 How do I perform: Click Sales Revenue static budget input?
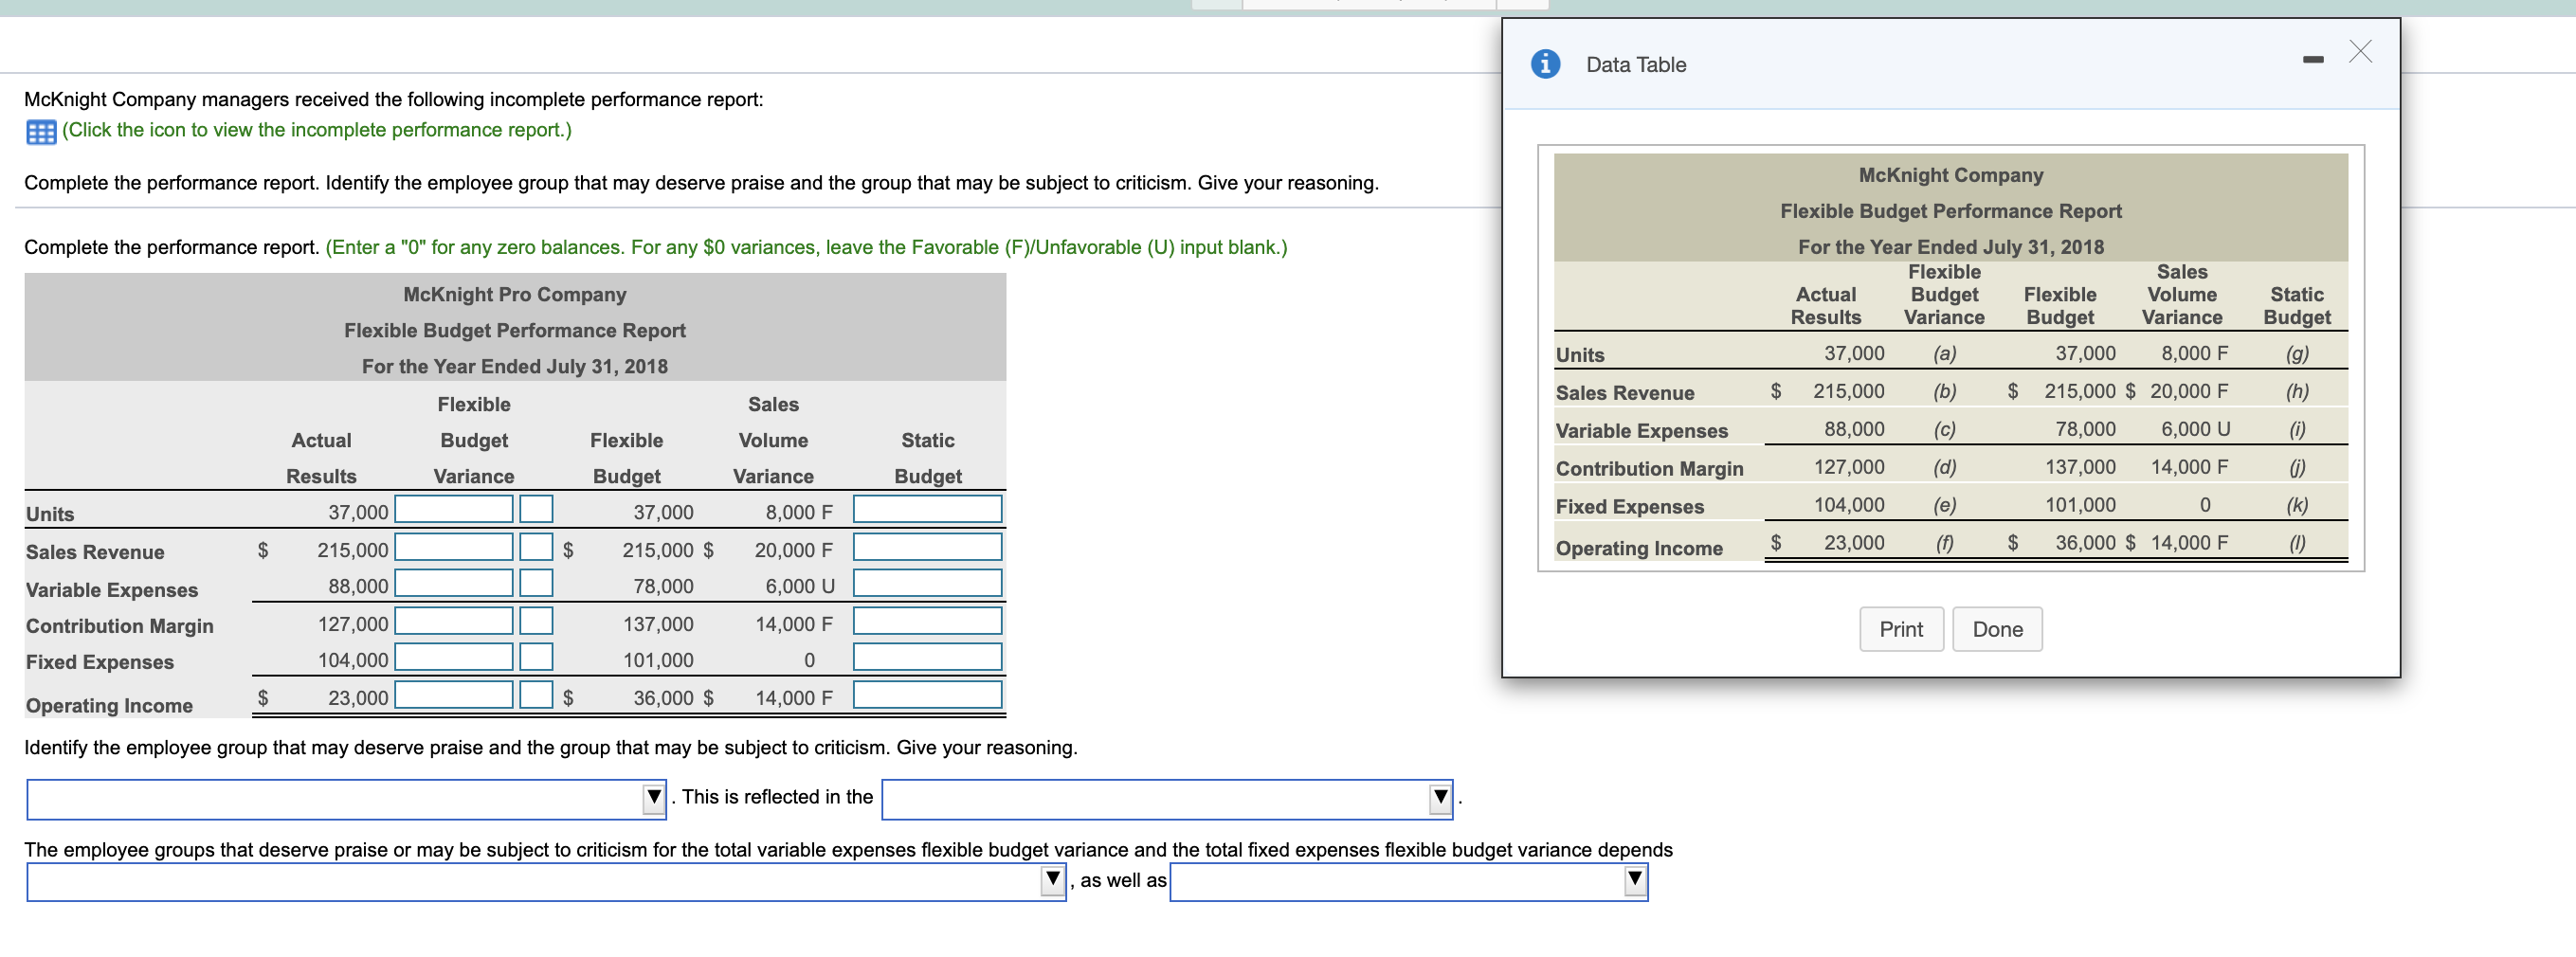click(x=927, y=547)
